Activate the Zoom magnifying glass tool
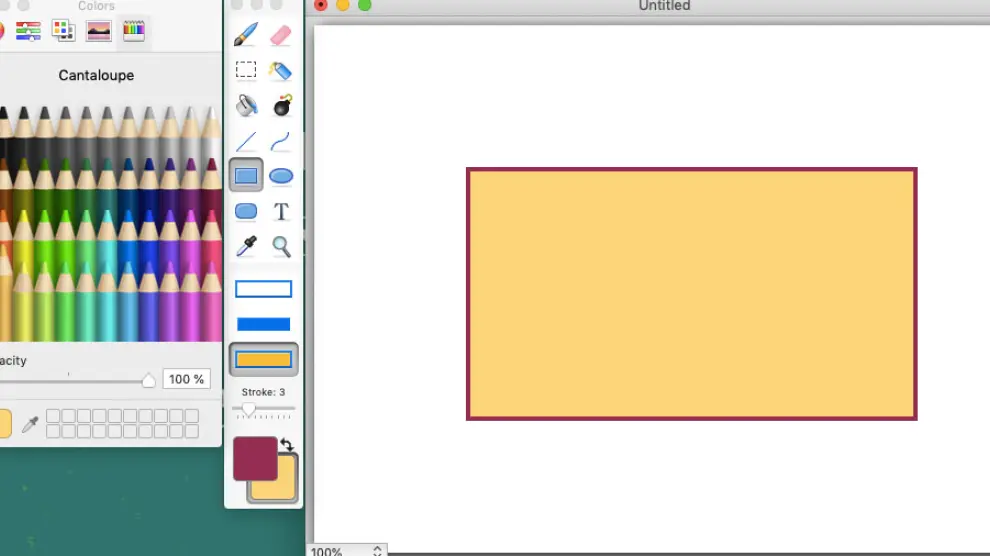 click(281, 246)
